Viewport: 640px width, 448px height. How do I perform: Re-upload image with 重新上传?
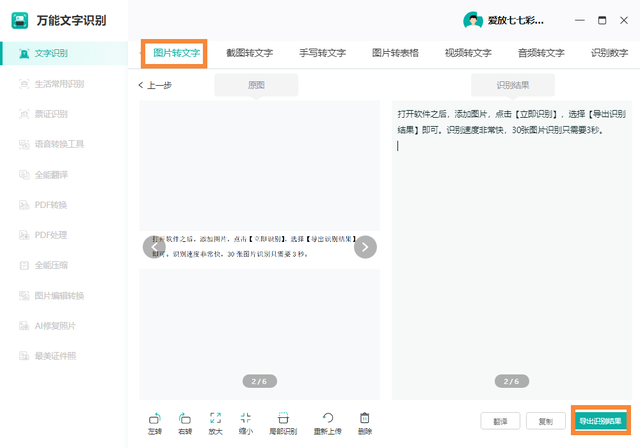pos(328,424)
